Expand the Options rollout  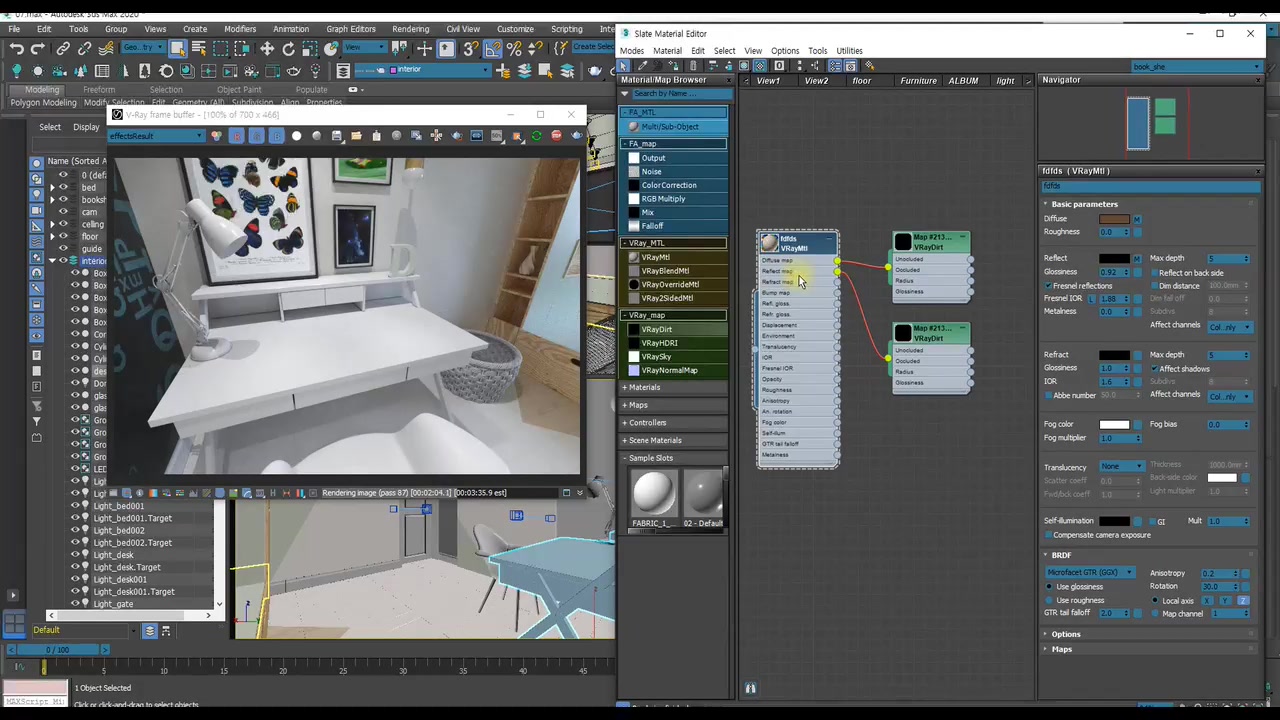pos(1065,634)
